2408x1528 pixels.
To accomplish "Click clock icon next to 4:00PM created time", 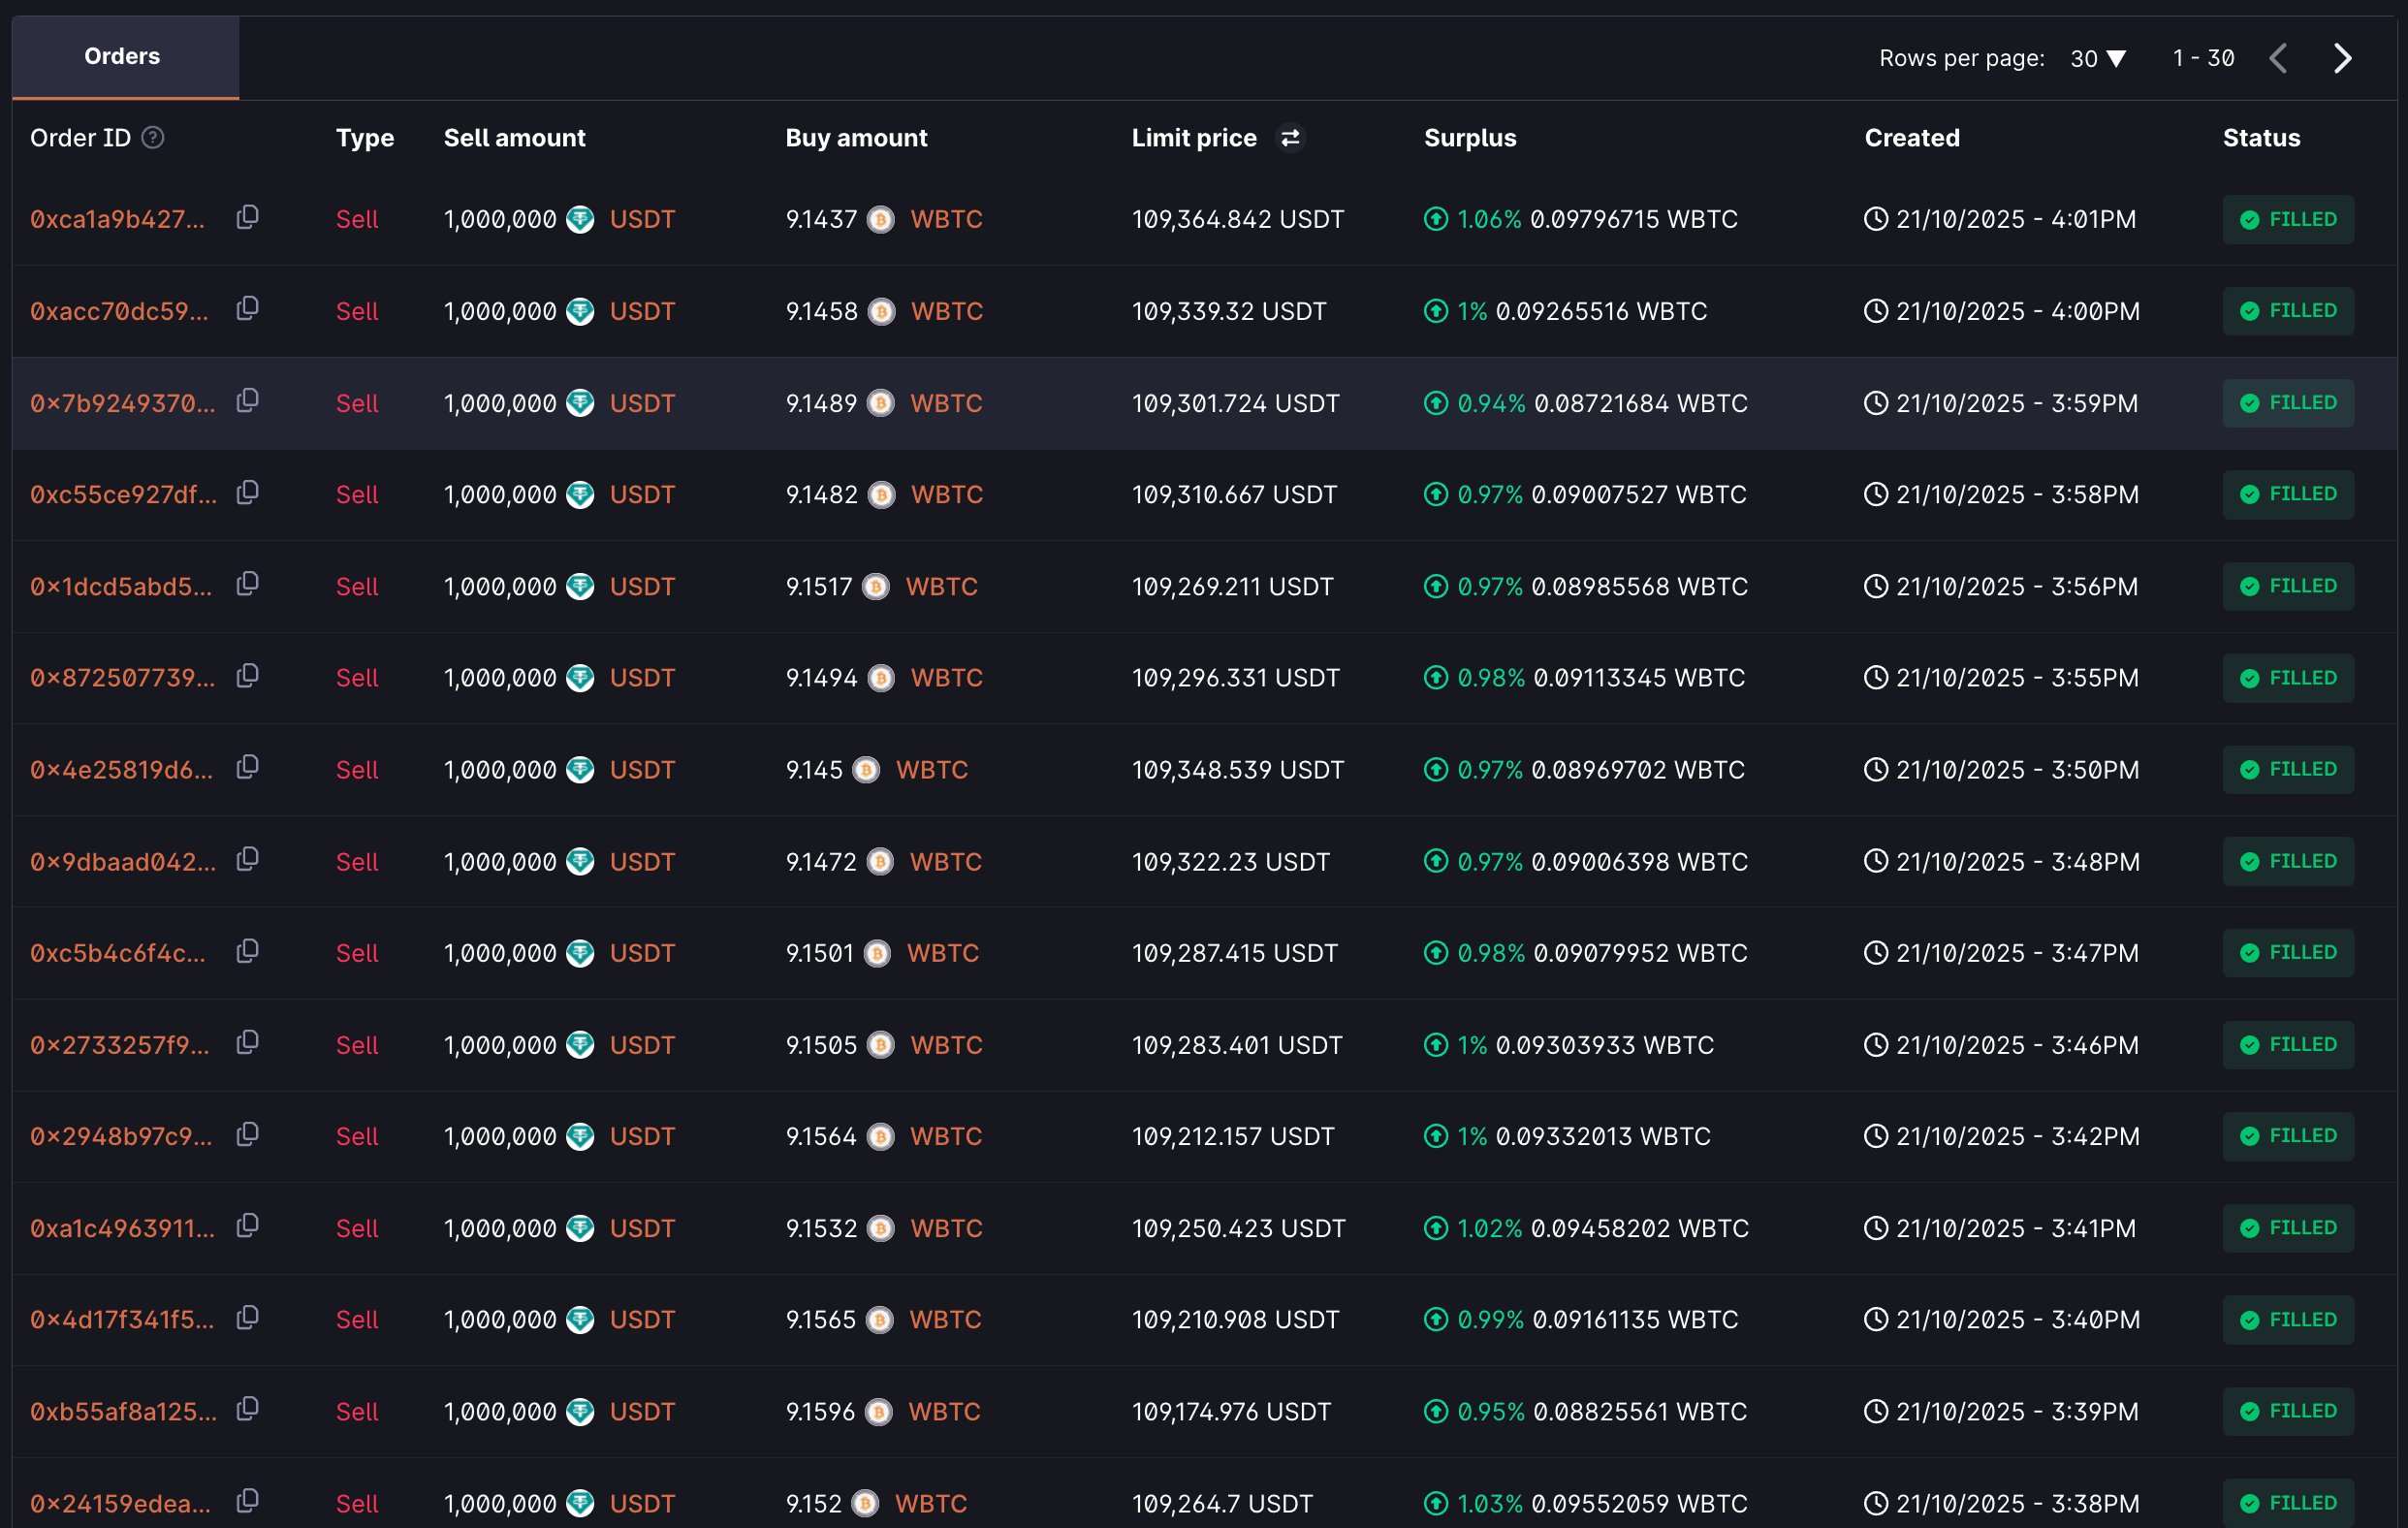I will [1875, 311].
